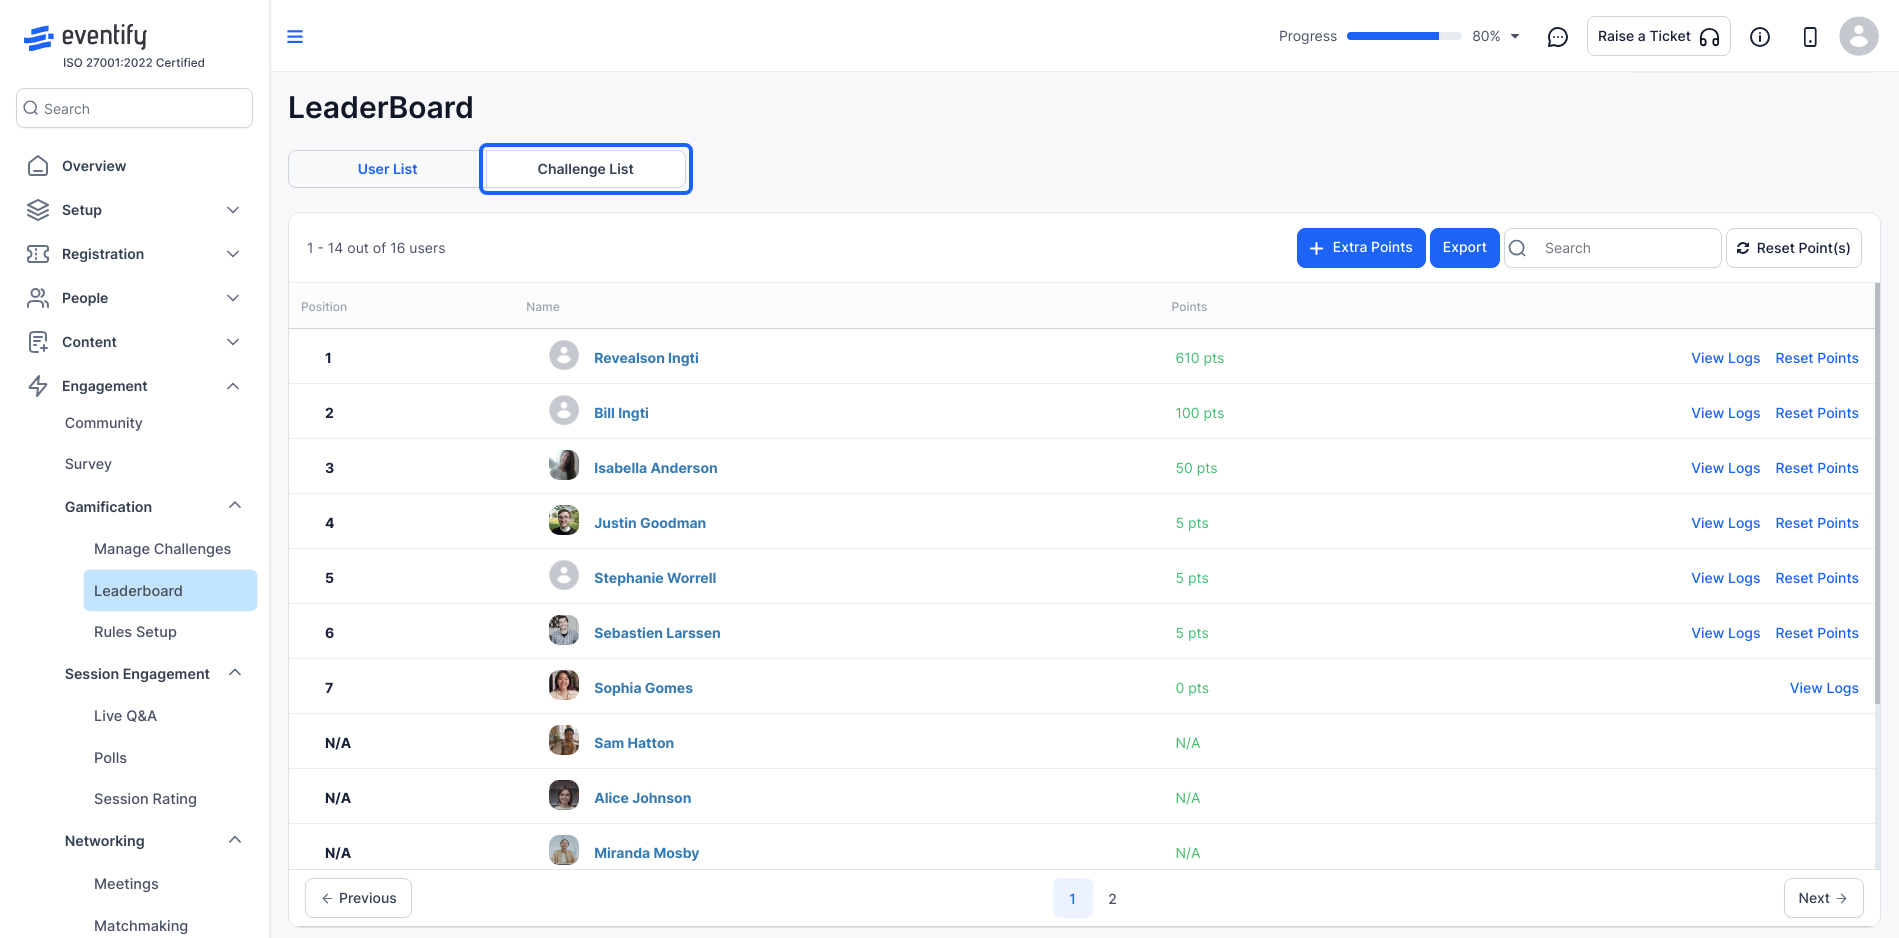Expand the Setup menu chevron
Viewport: 1899px width, 938px height.
(x=233, y=210)
